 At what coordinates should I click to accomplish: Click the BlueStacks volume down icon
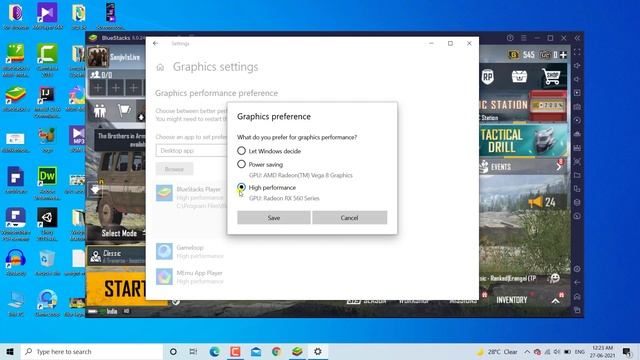coord(577,79)
